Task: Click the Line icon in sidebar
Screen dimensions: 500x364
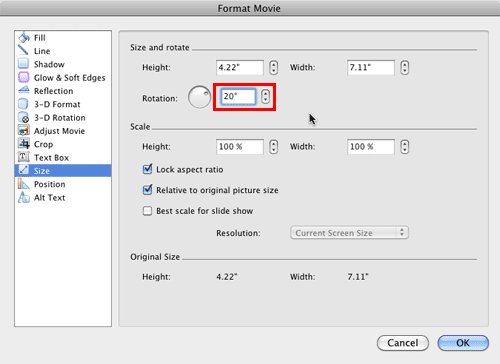Action: coord(23,50)
